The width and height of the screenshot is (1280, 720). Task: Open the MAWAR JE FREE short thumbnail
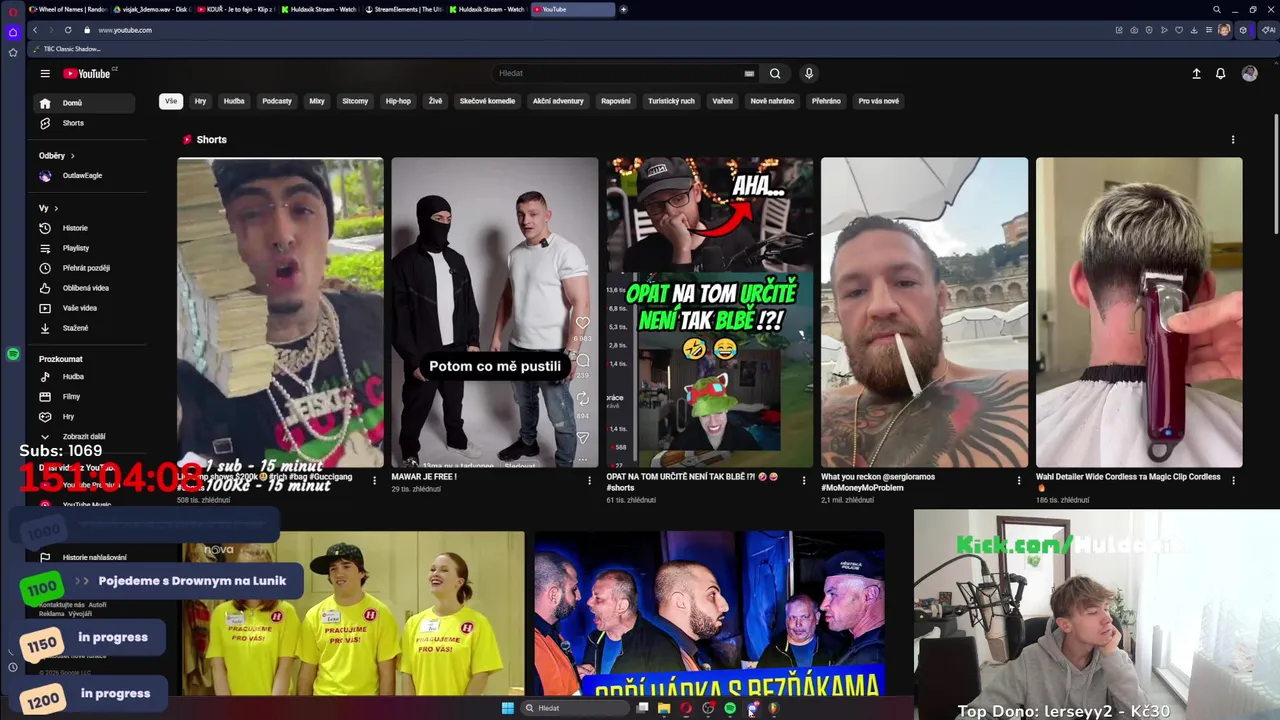(x=495, y=312)
